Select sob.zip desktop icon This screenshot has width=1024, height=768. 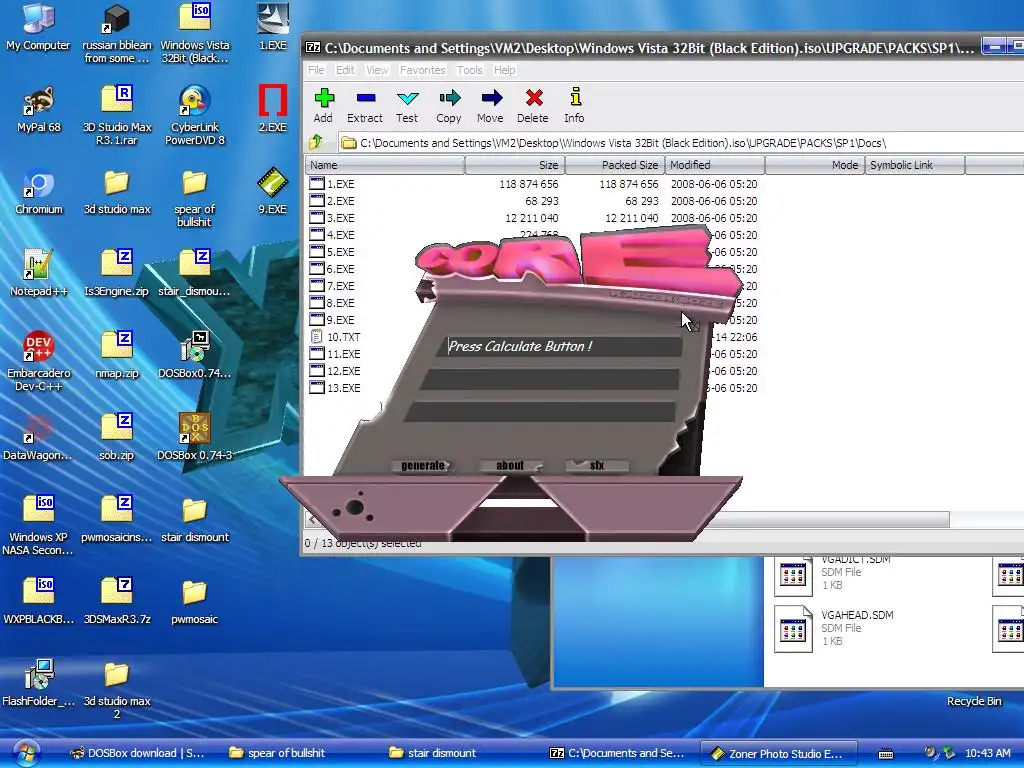[x=117, y=436]
